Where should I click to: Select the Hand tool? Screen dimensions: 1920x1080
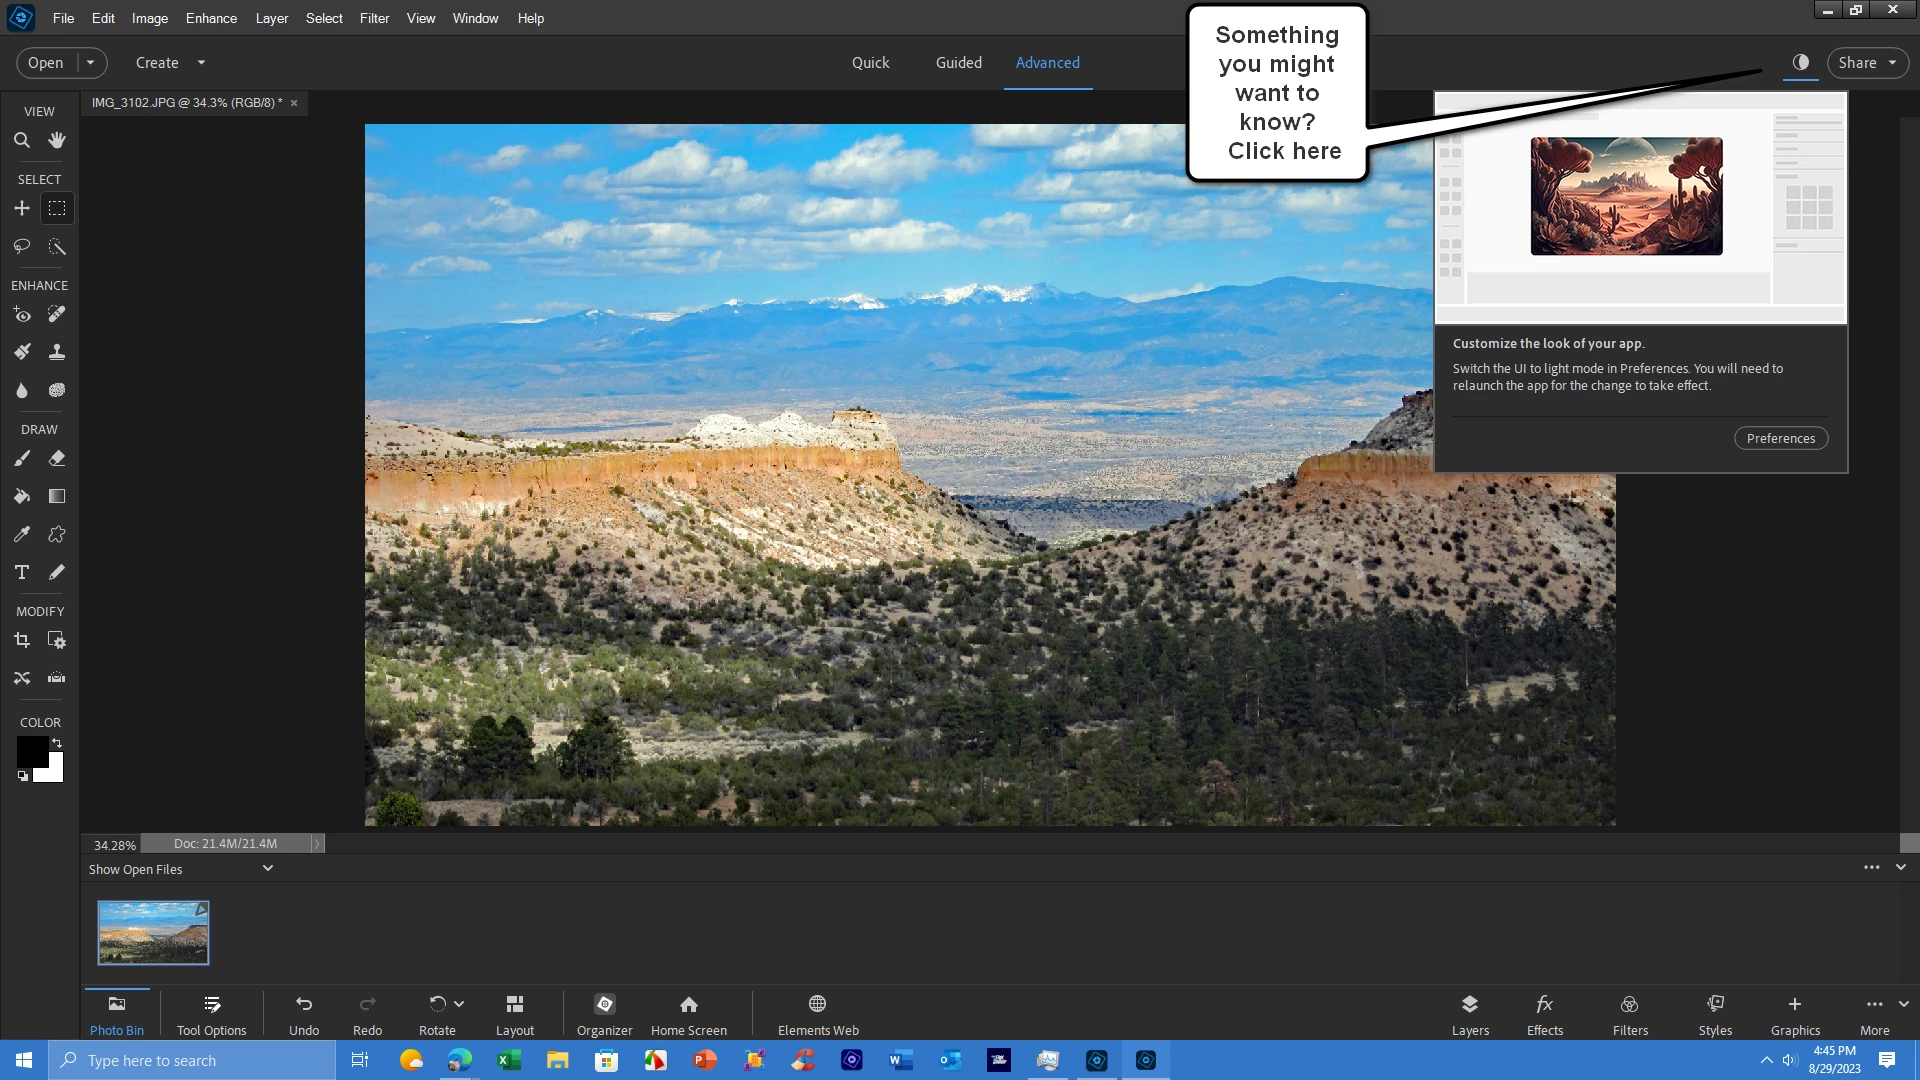[x=57, y=140]
